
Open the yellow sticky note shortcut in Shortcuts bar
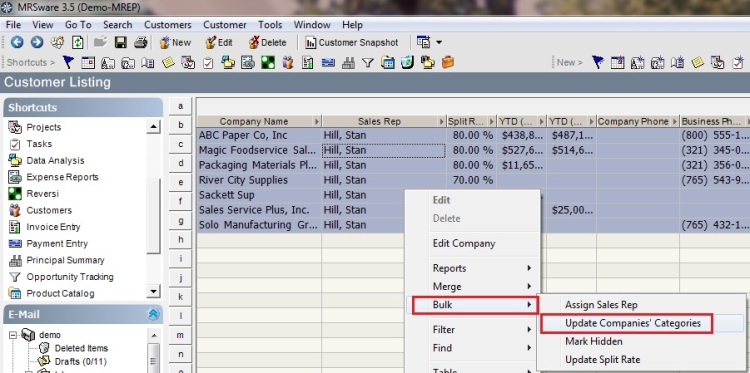(168, 62)
